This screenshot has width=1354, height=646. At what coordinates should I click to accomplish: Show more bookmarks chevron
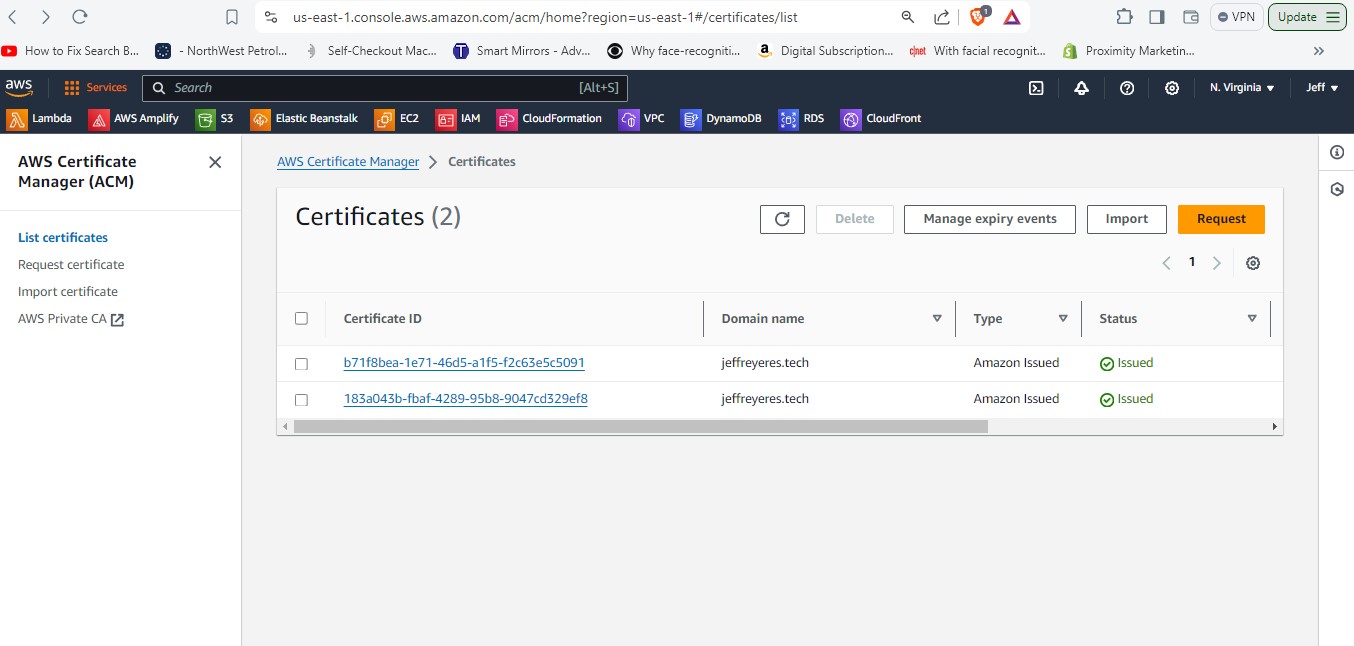(1319, 51)
